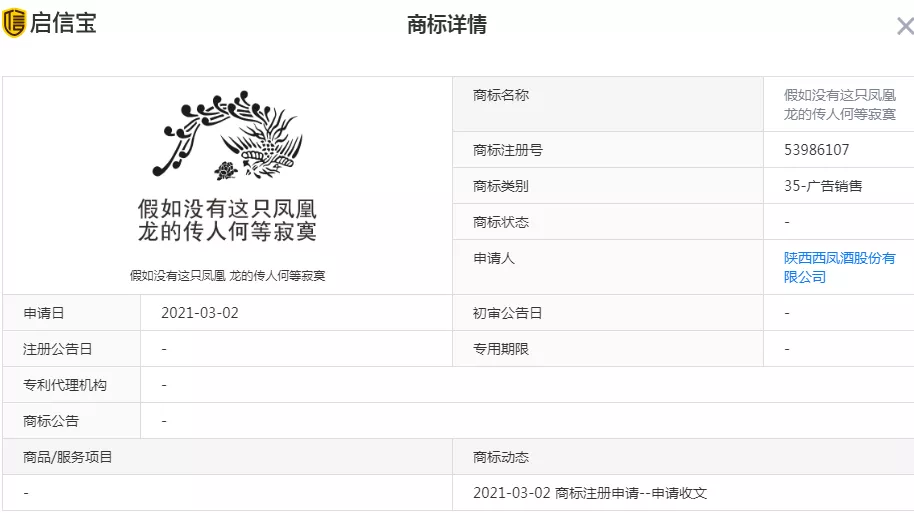Click the 注册公告日 label
914x513 pixels.
58,349
